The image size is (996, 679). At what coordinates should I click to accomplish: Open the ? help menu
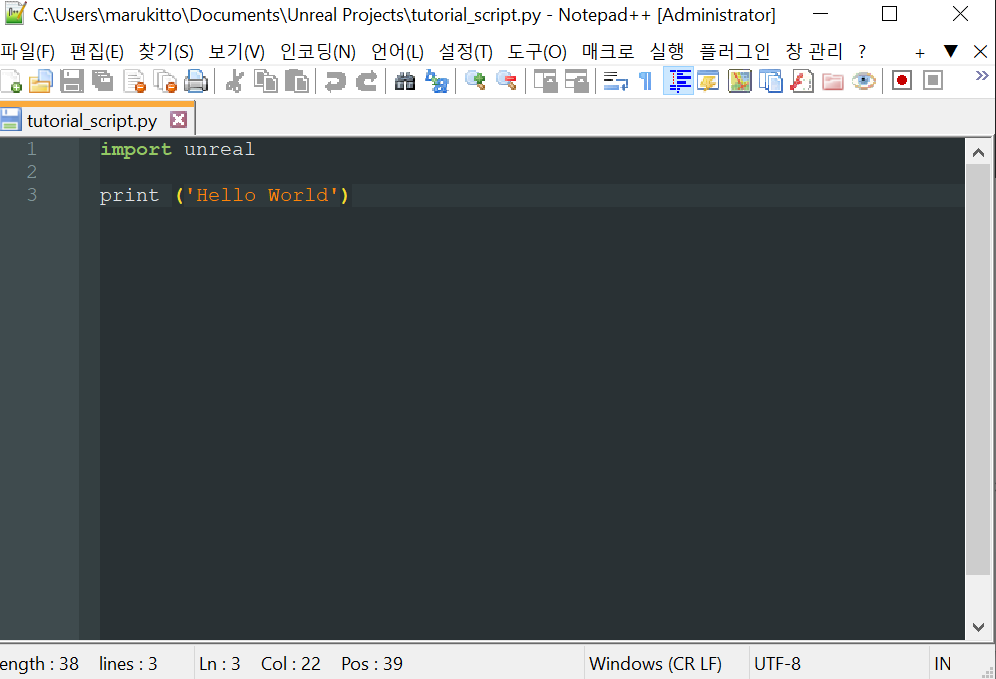[862, 51]
